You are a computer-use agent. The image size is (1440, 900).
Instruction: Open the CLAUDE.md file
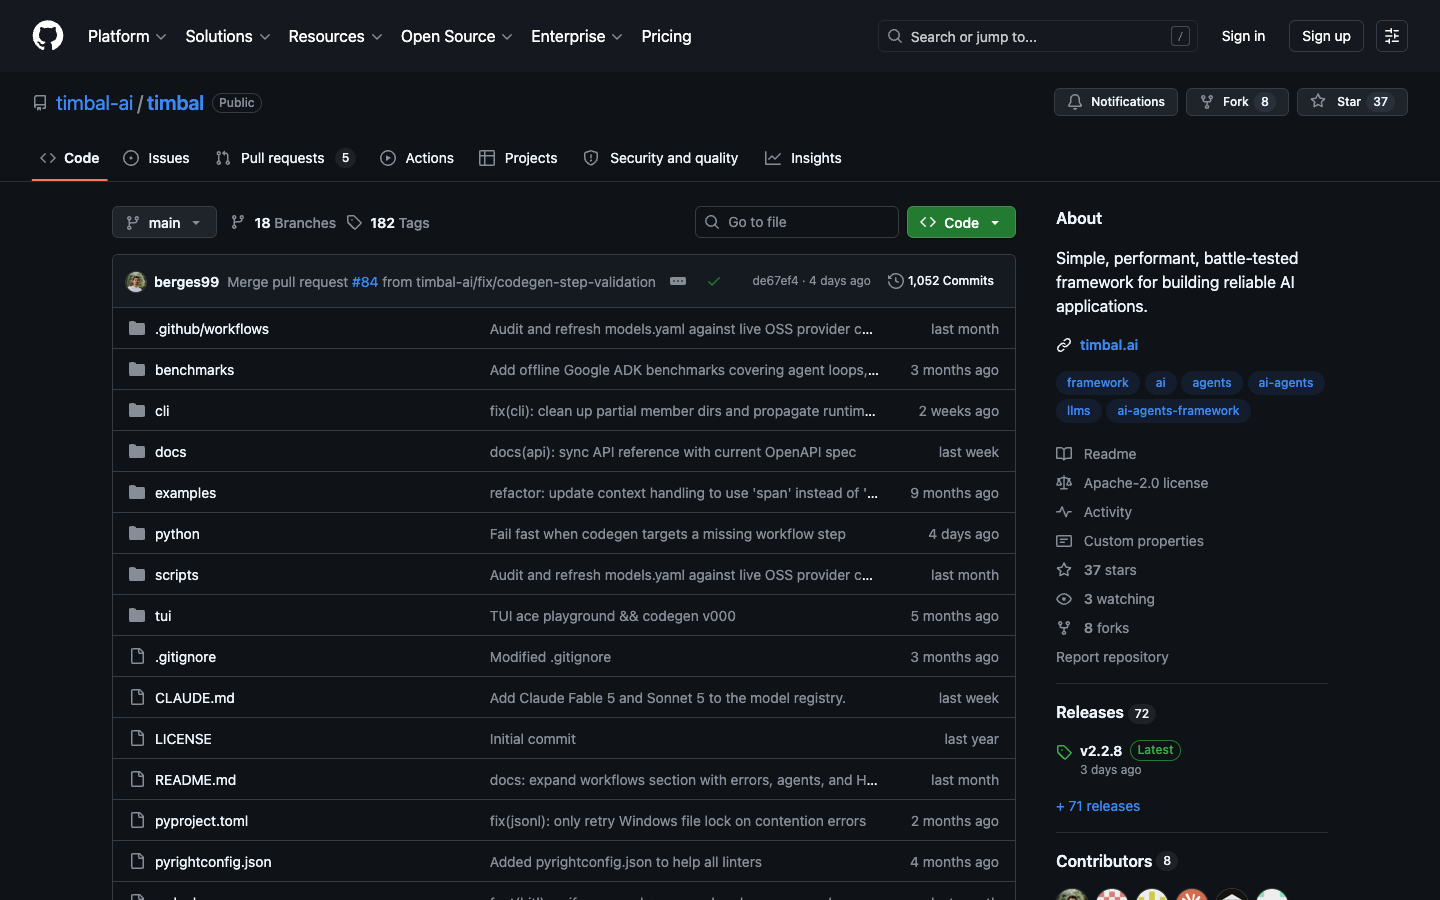(195, 698)
